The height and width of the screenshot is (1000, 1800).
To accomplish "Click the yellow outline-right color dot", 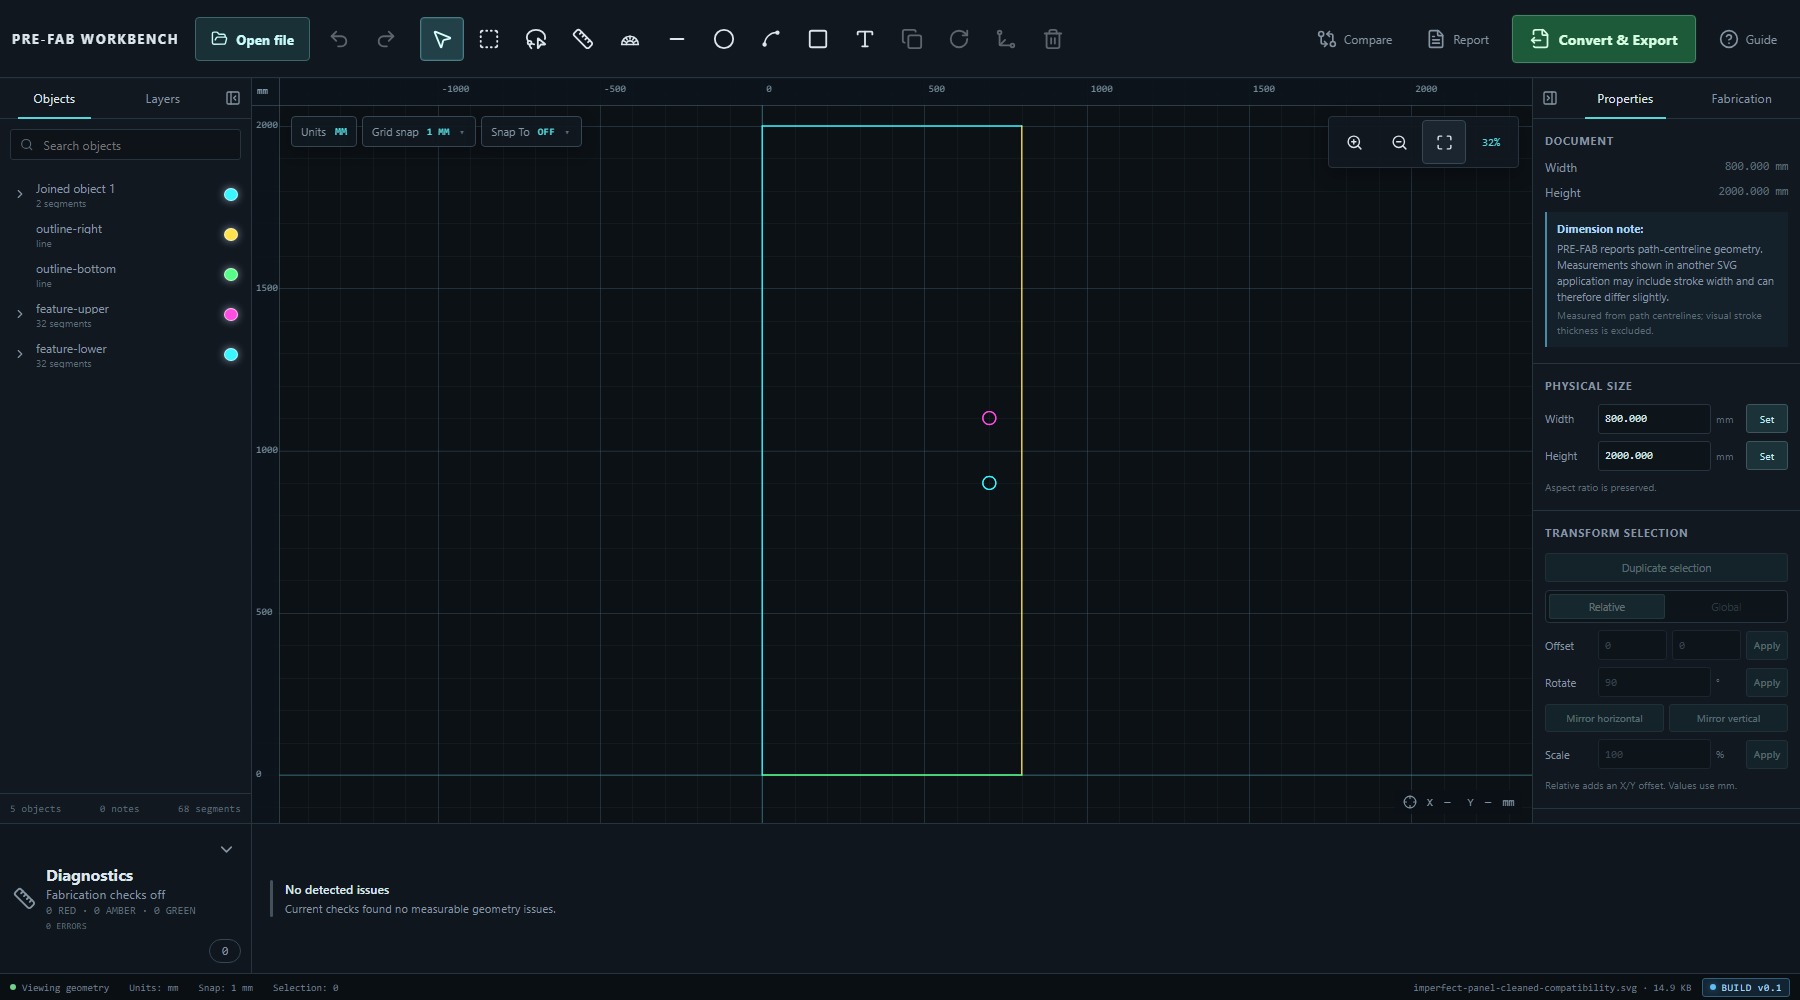I will point(231,234).
